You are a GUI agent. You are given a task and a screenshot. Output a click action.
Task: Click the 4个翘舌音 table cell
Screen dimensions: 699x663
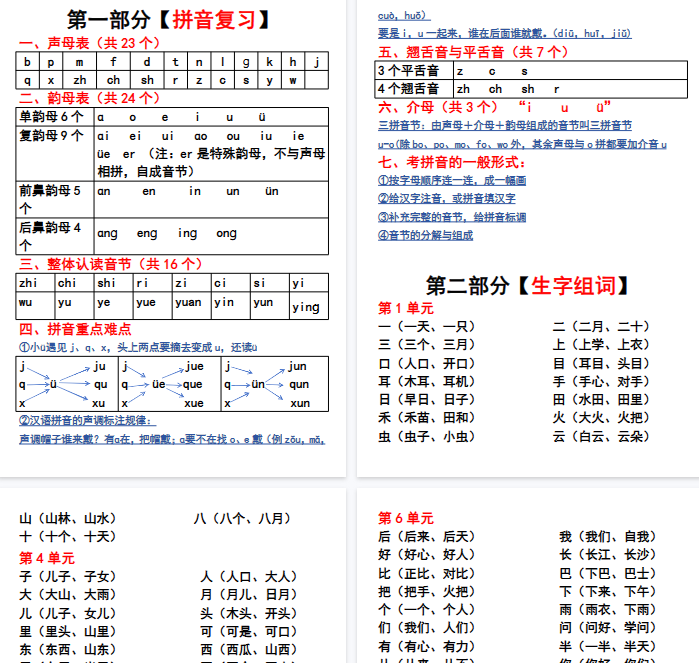(x=408, y=89)
